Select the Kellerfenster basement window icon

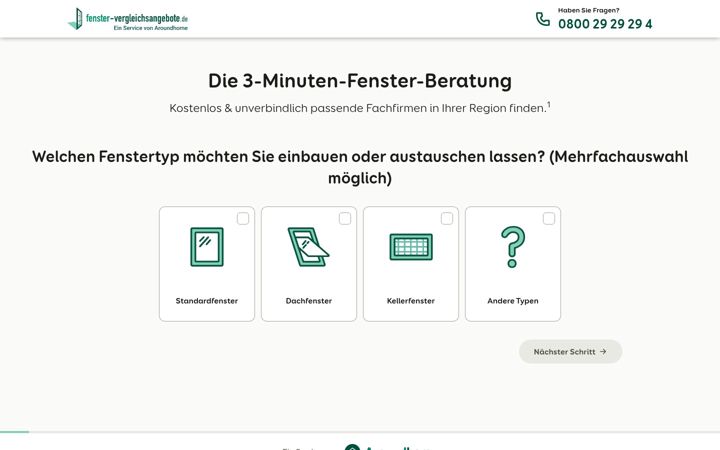(x=411, y=247)
